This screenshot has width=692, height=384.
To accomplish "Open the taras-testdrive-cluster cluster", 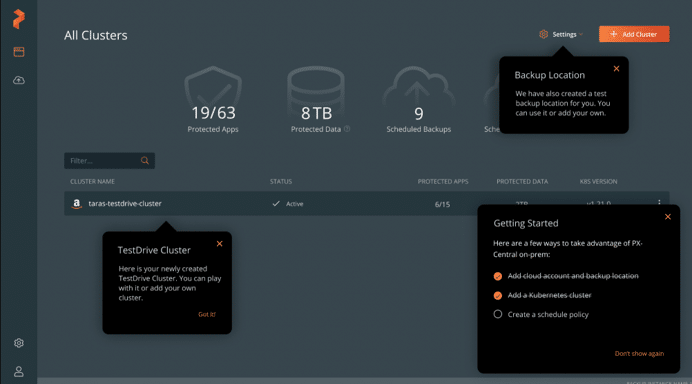I will coord(125,203).
